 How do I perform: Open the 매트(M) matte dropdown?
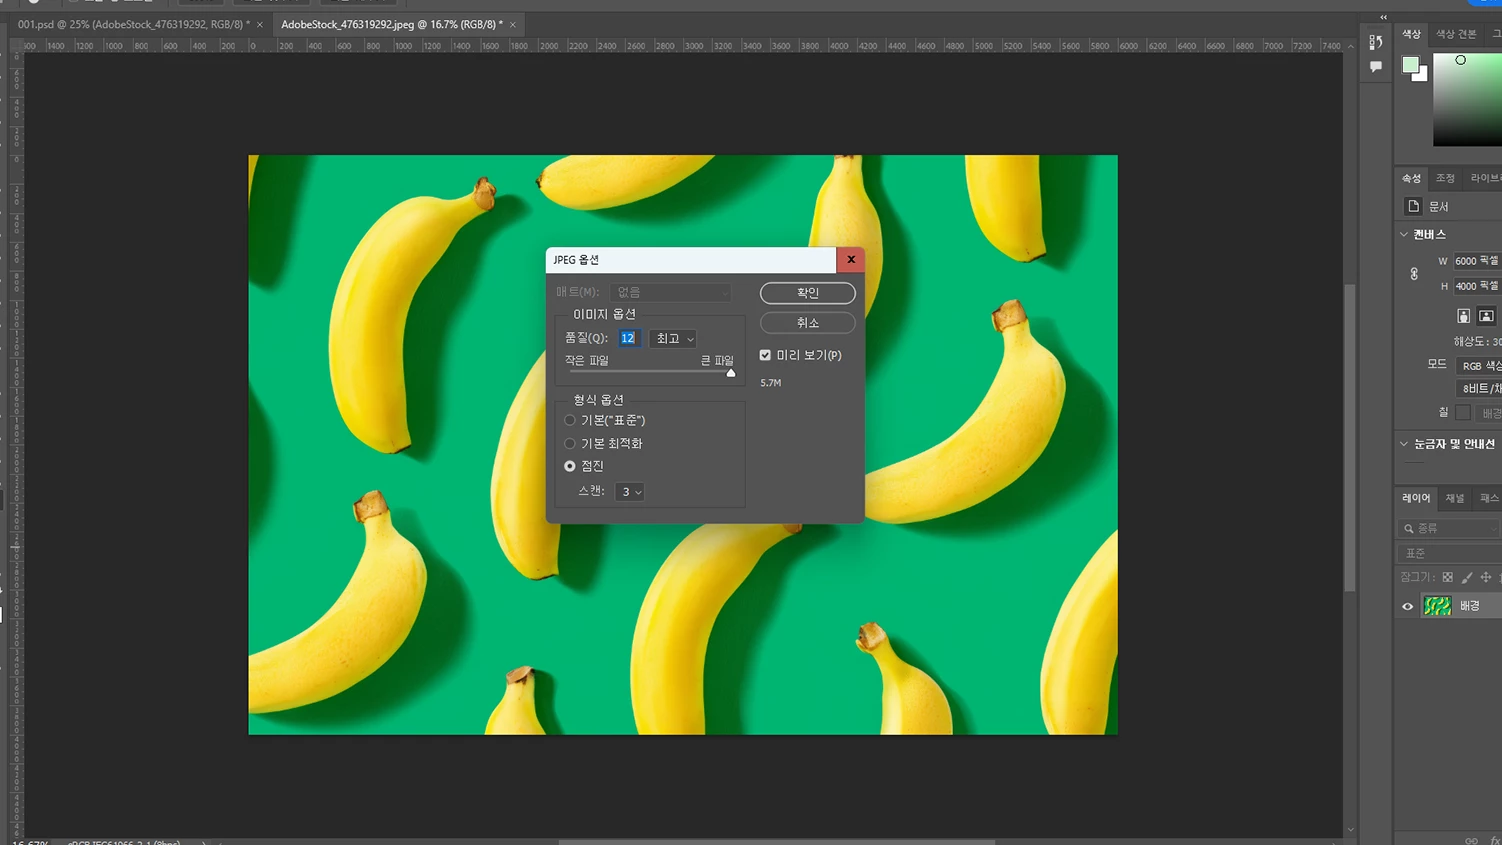coord(670,292)
